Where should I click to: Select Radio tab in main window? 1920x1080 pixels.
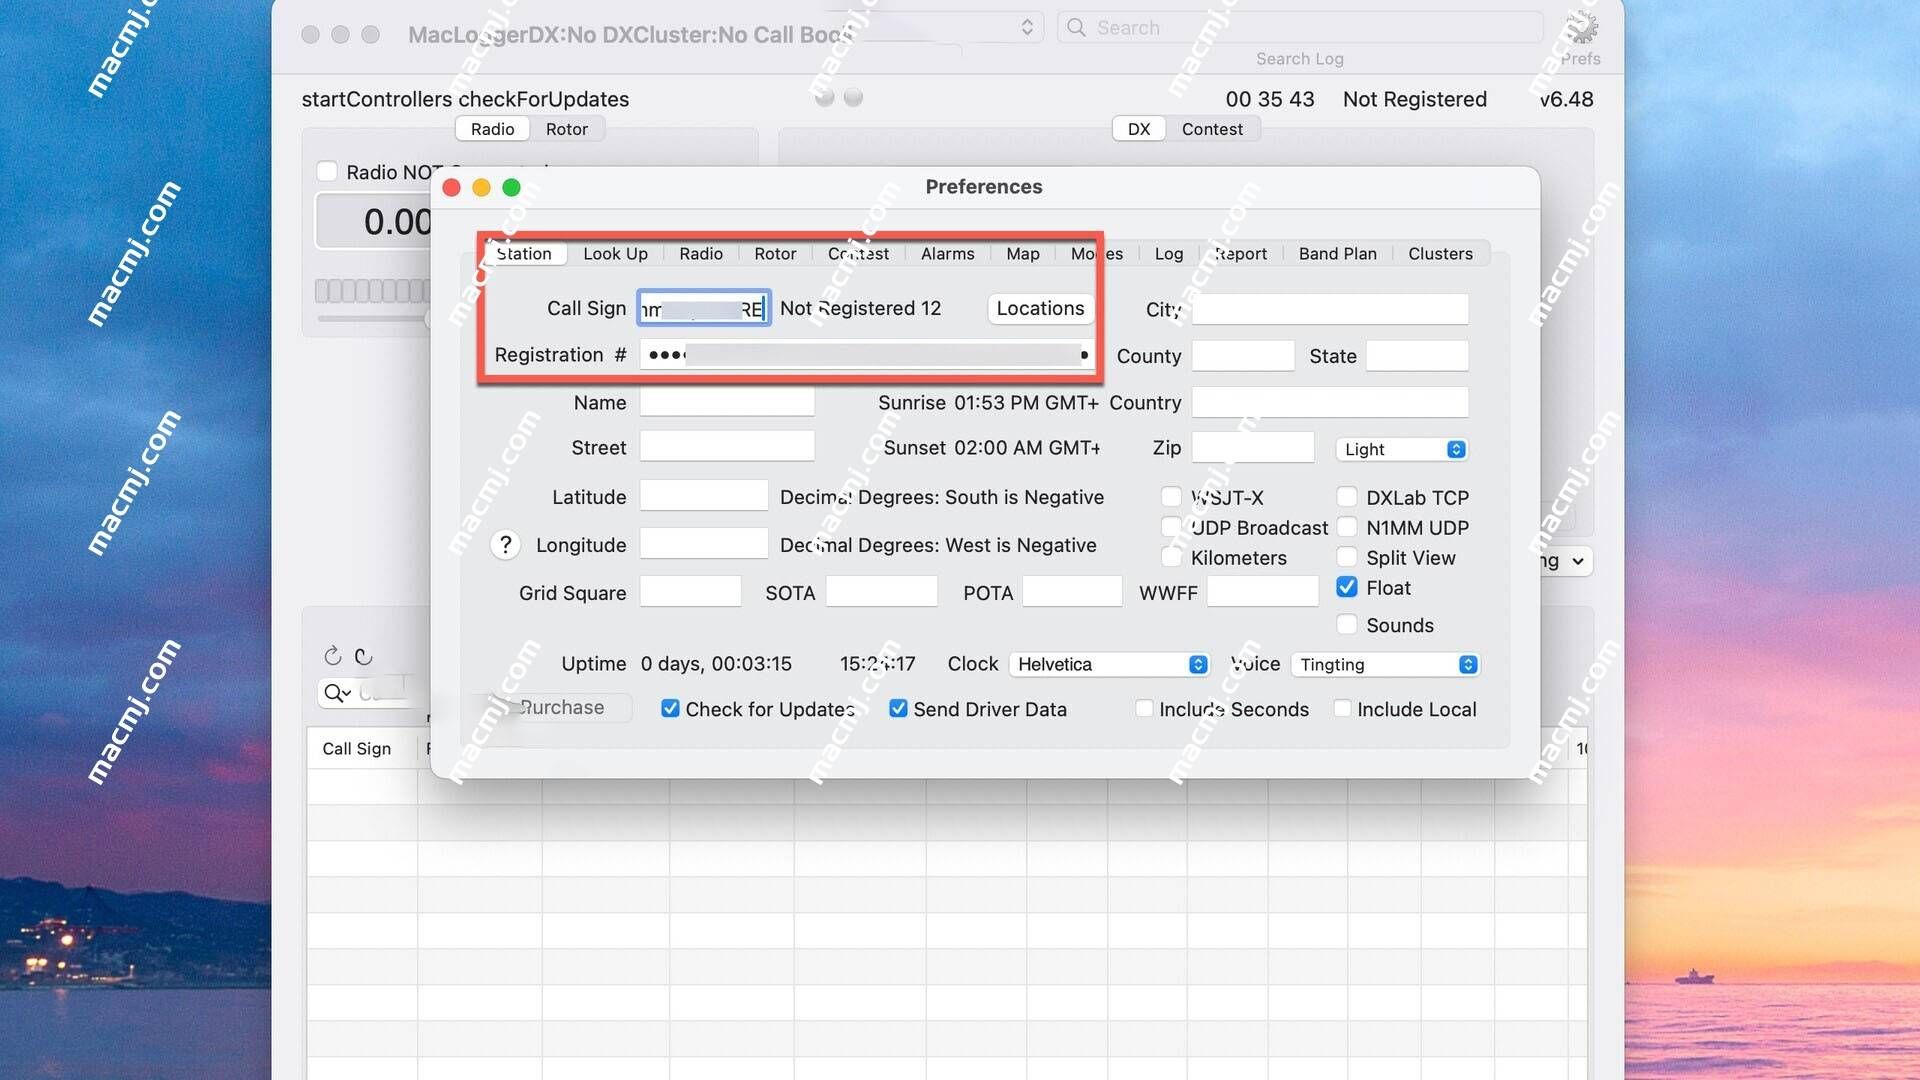coord(492,129)
